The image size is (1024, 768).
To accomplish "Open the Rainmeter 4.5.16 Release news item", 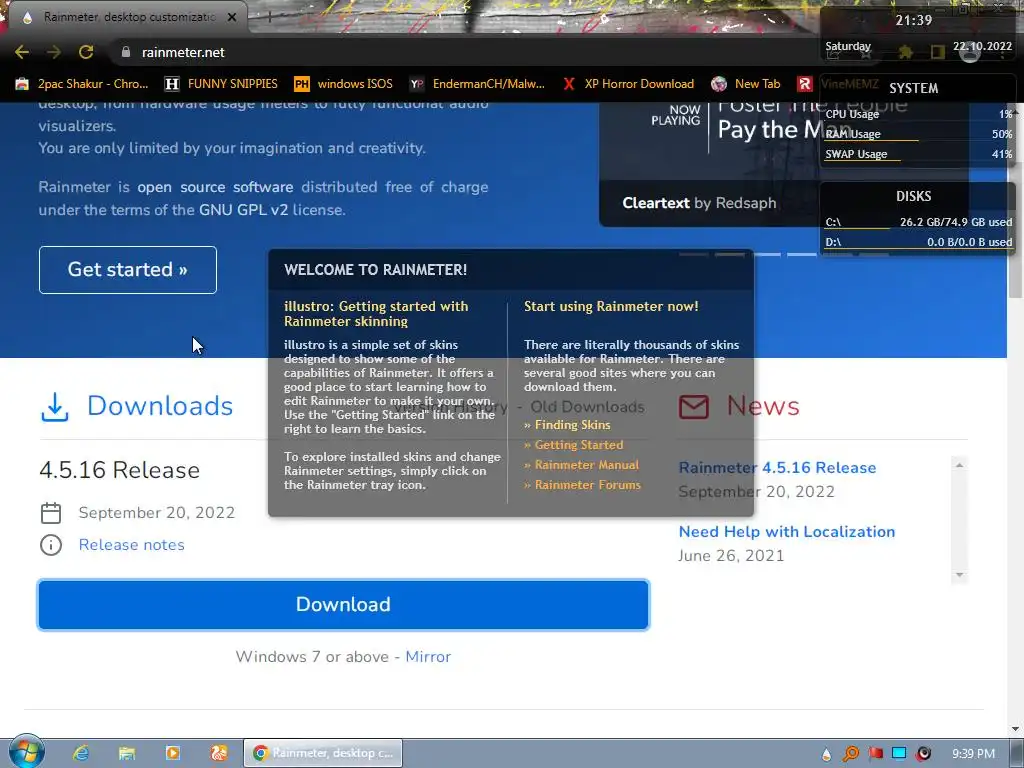I will point(777,468).
